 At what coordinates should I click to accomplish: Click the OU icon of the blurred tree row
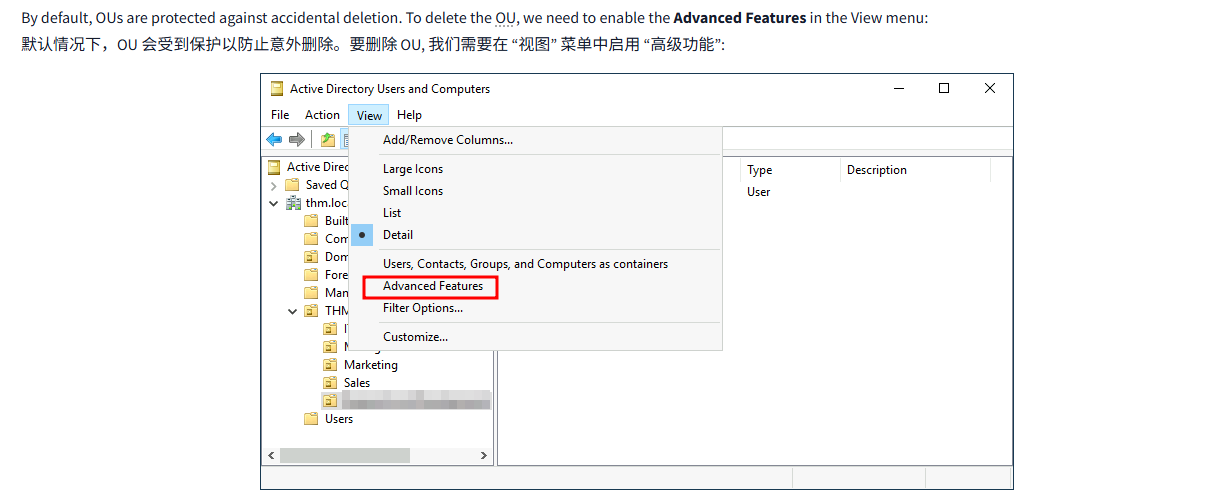(x=330, y=401)
